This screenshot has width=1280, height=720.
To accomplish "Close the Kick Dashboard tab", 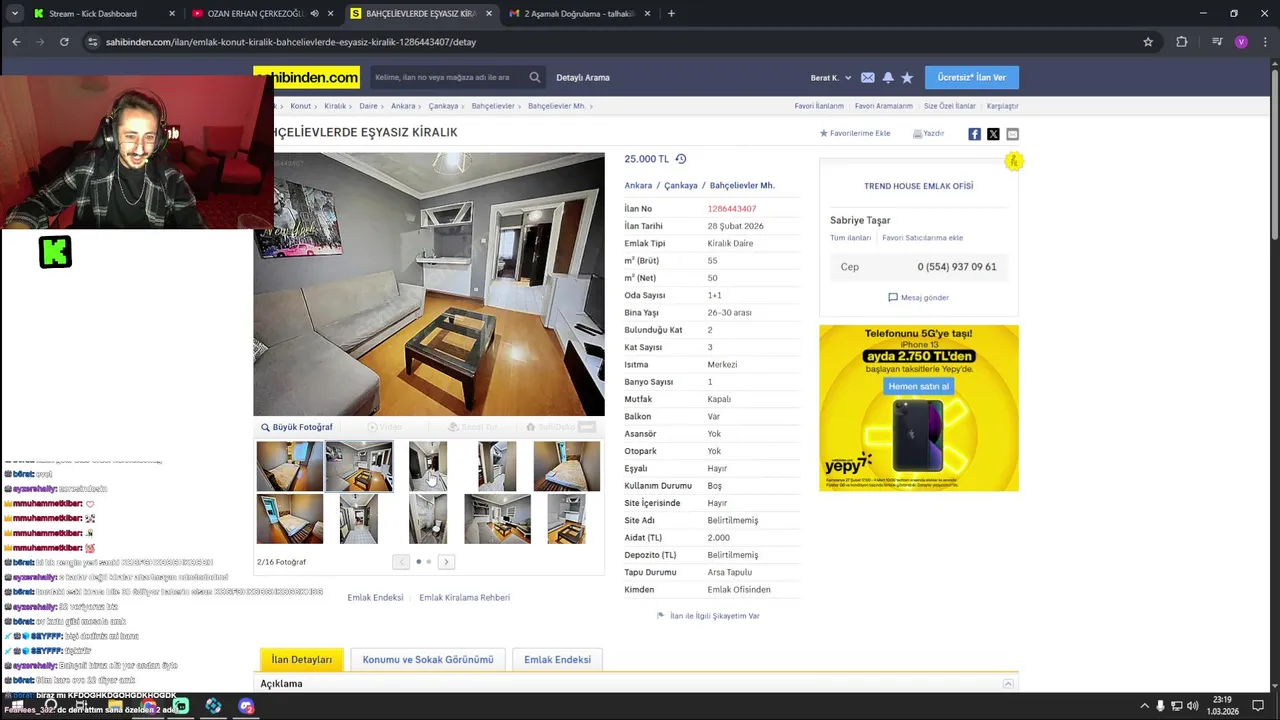I will pos(172,14).
